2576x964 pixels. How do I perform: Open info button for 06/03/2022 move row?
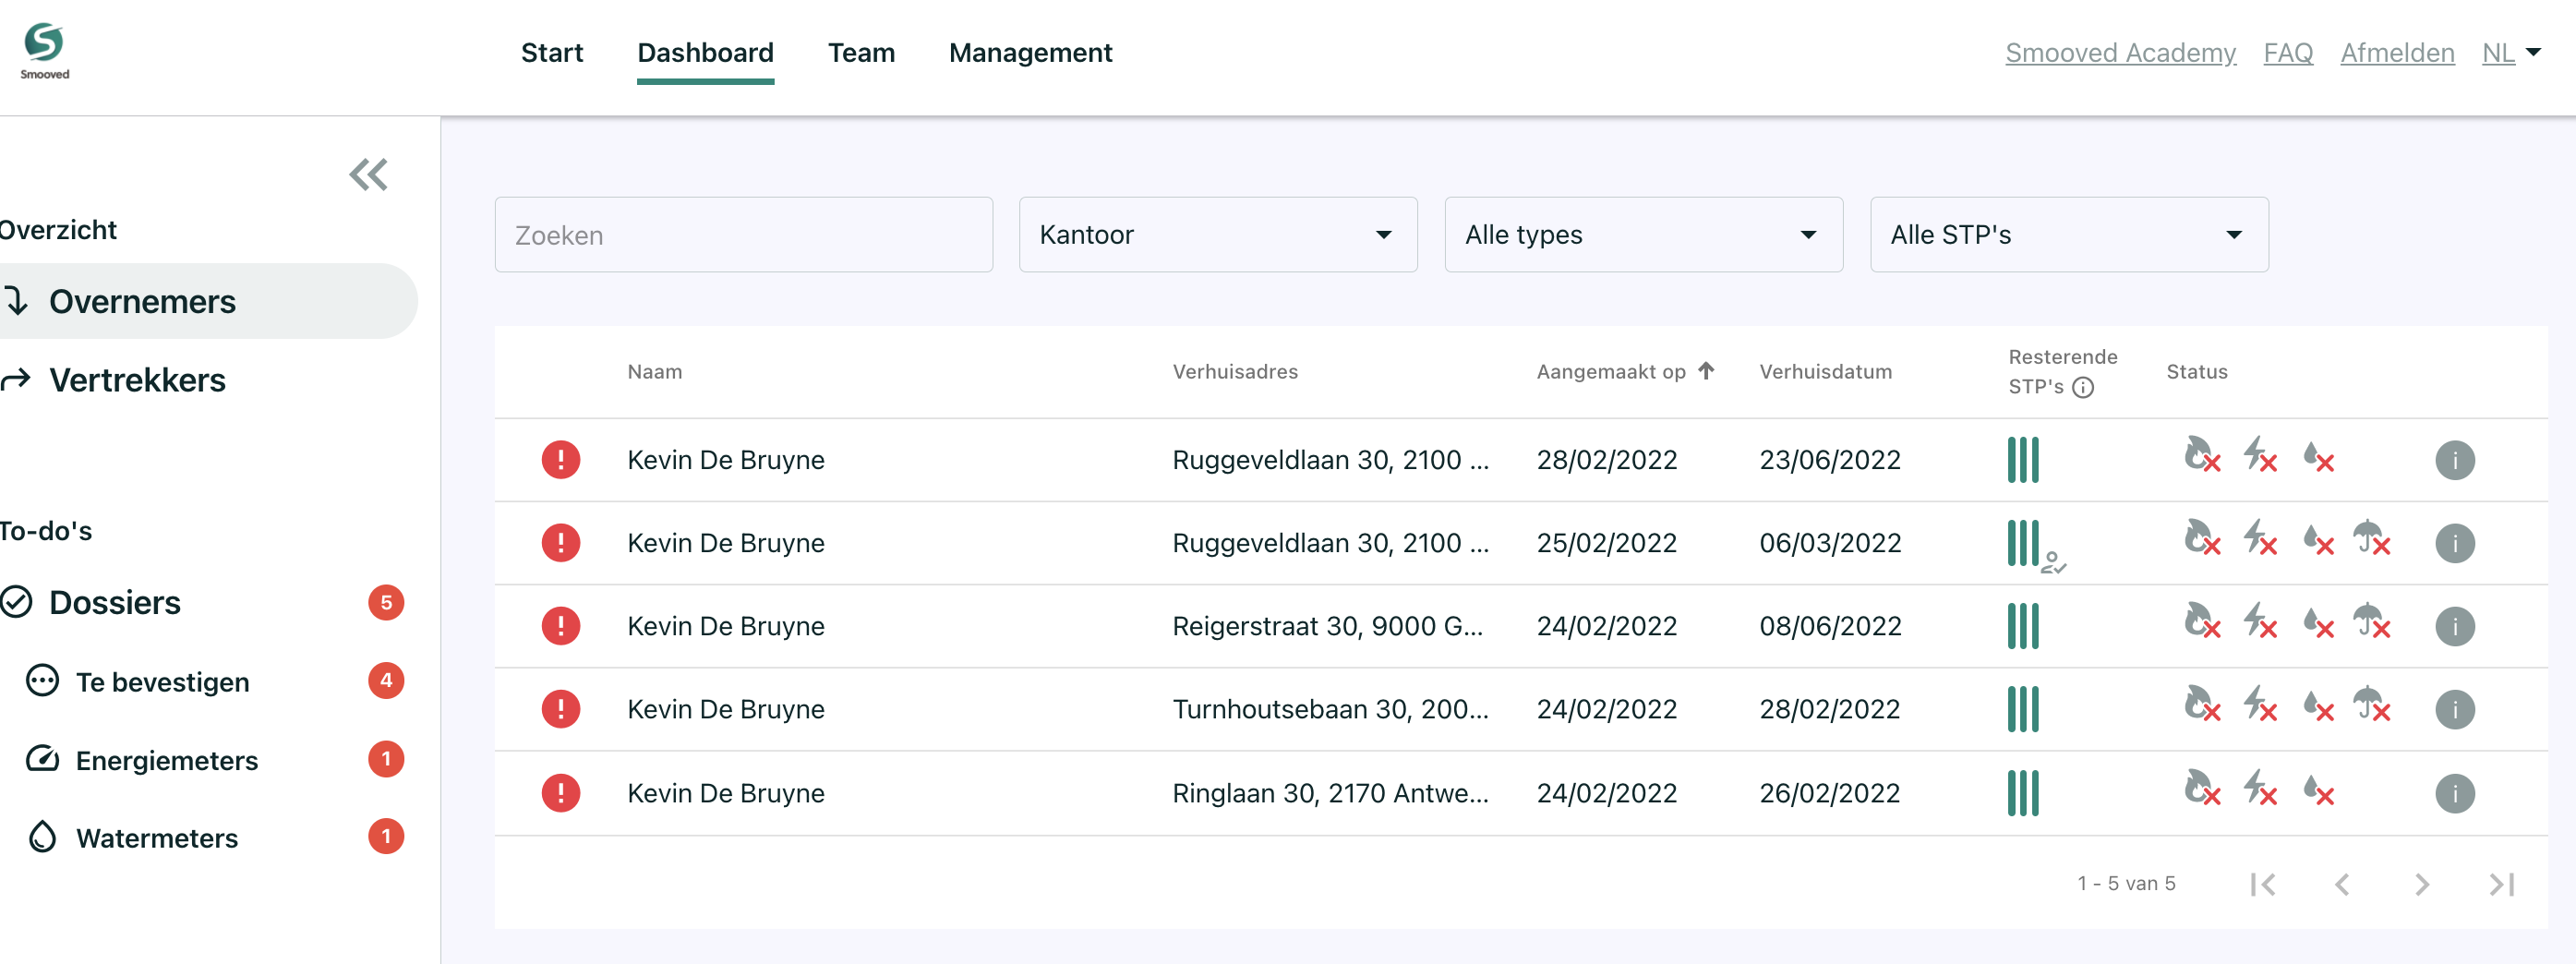pyautogui.click(x=2454, y=543)
